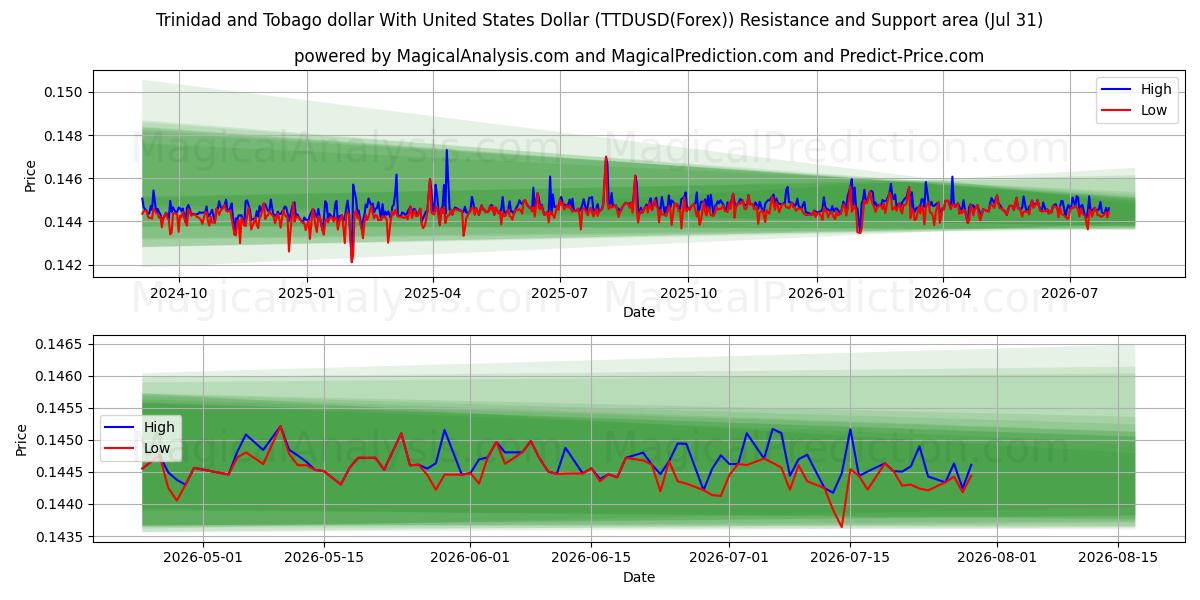Click the 2026-07-01 date tick label

(730, 558)
